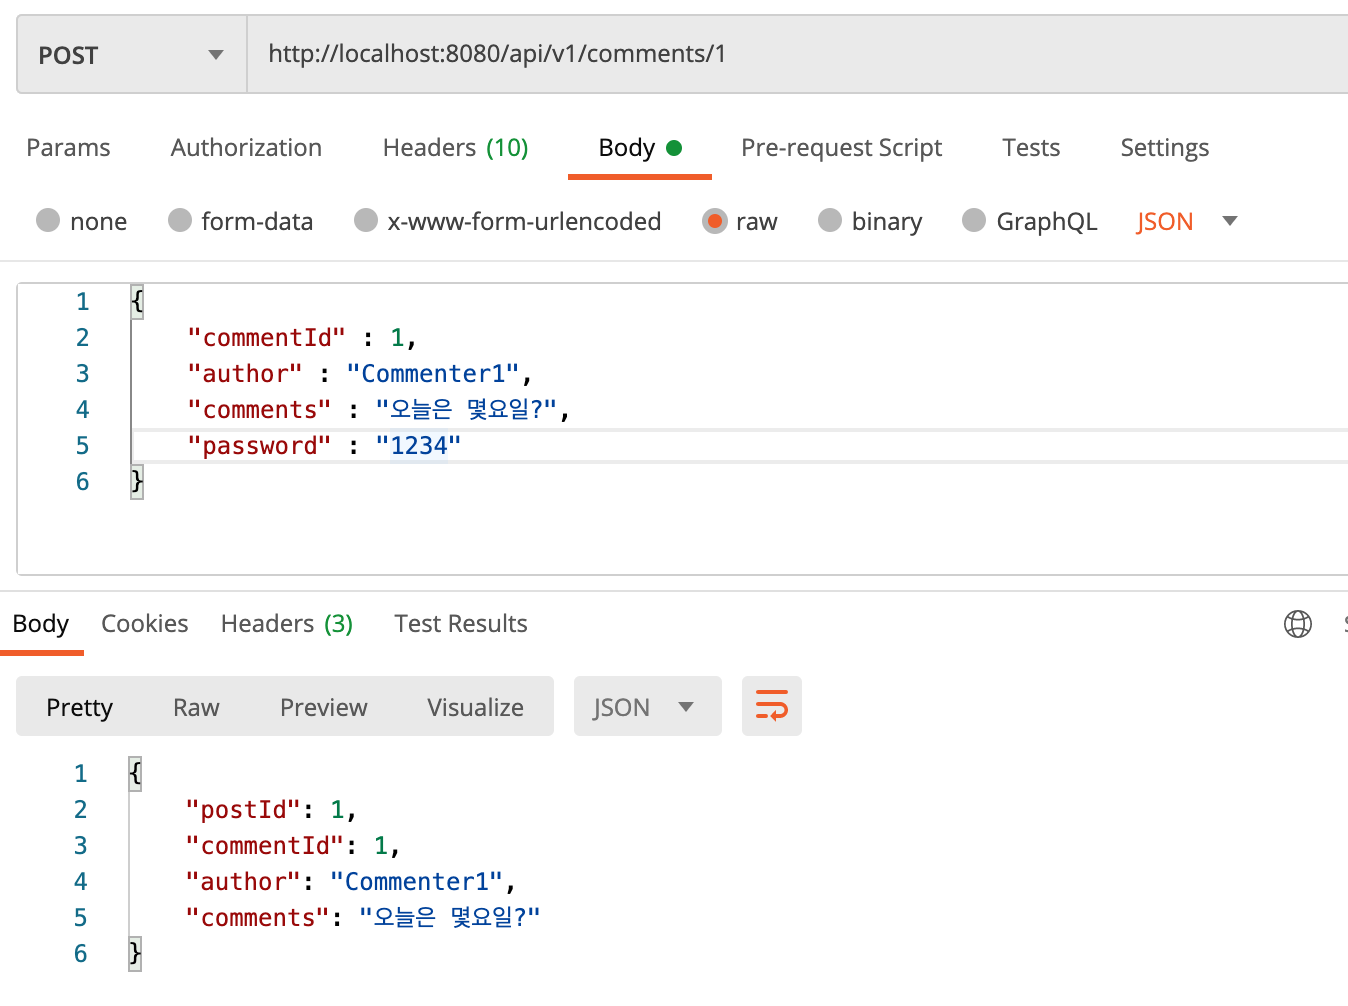This screenshot has height=1006, width=1348.
Task: Click the opening brace on request line 1
Action: click(137, 301)
